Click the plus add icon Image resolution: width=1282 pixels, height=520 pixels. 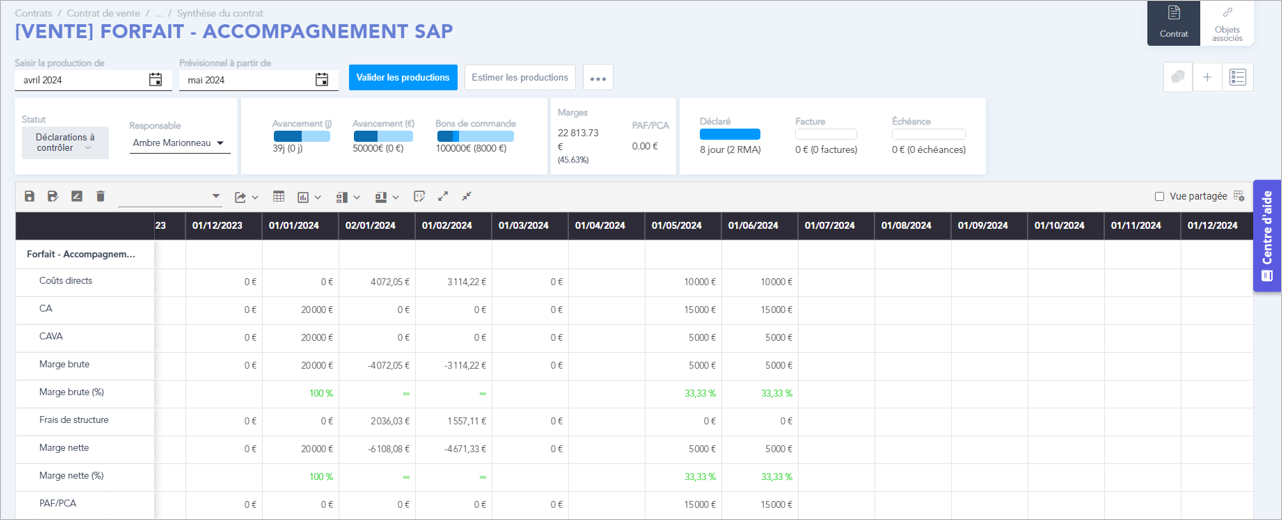[x=1208, y=77]
